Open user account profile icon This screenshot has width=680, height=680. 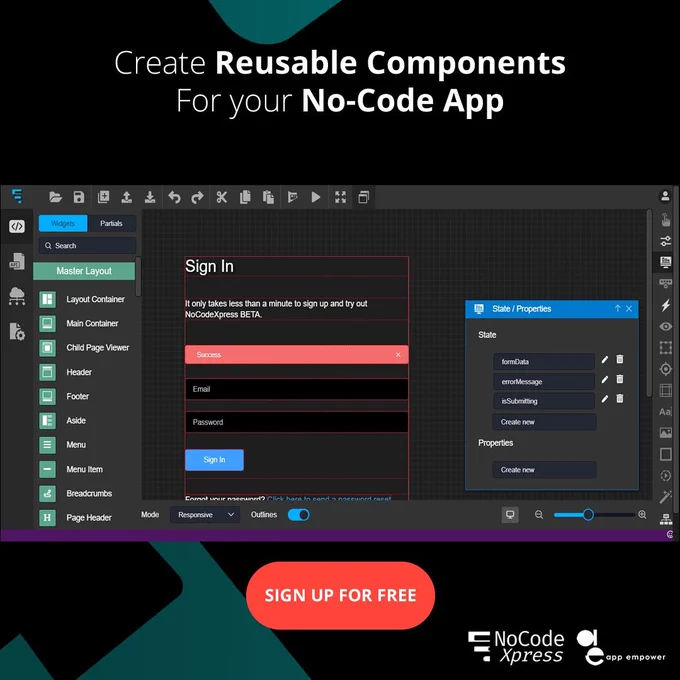(665, 196)
